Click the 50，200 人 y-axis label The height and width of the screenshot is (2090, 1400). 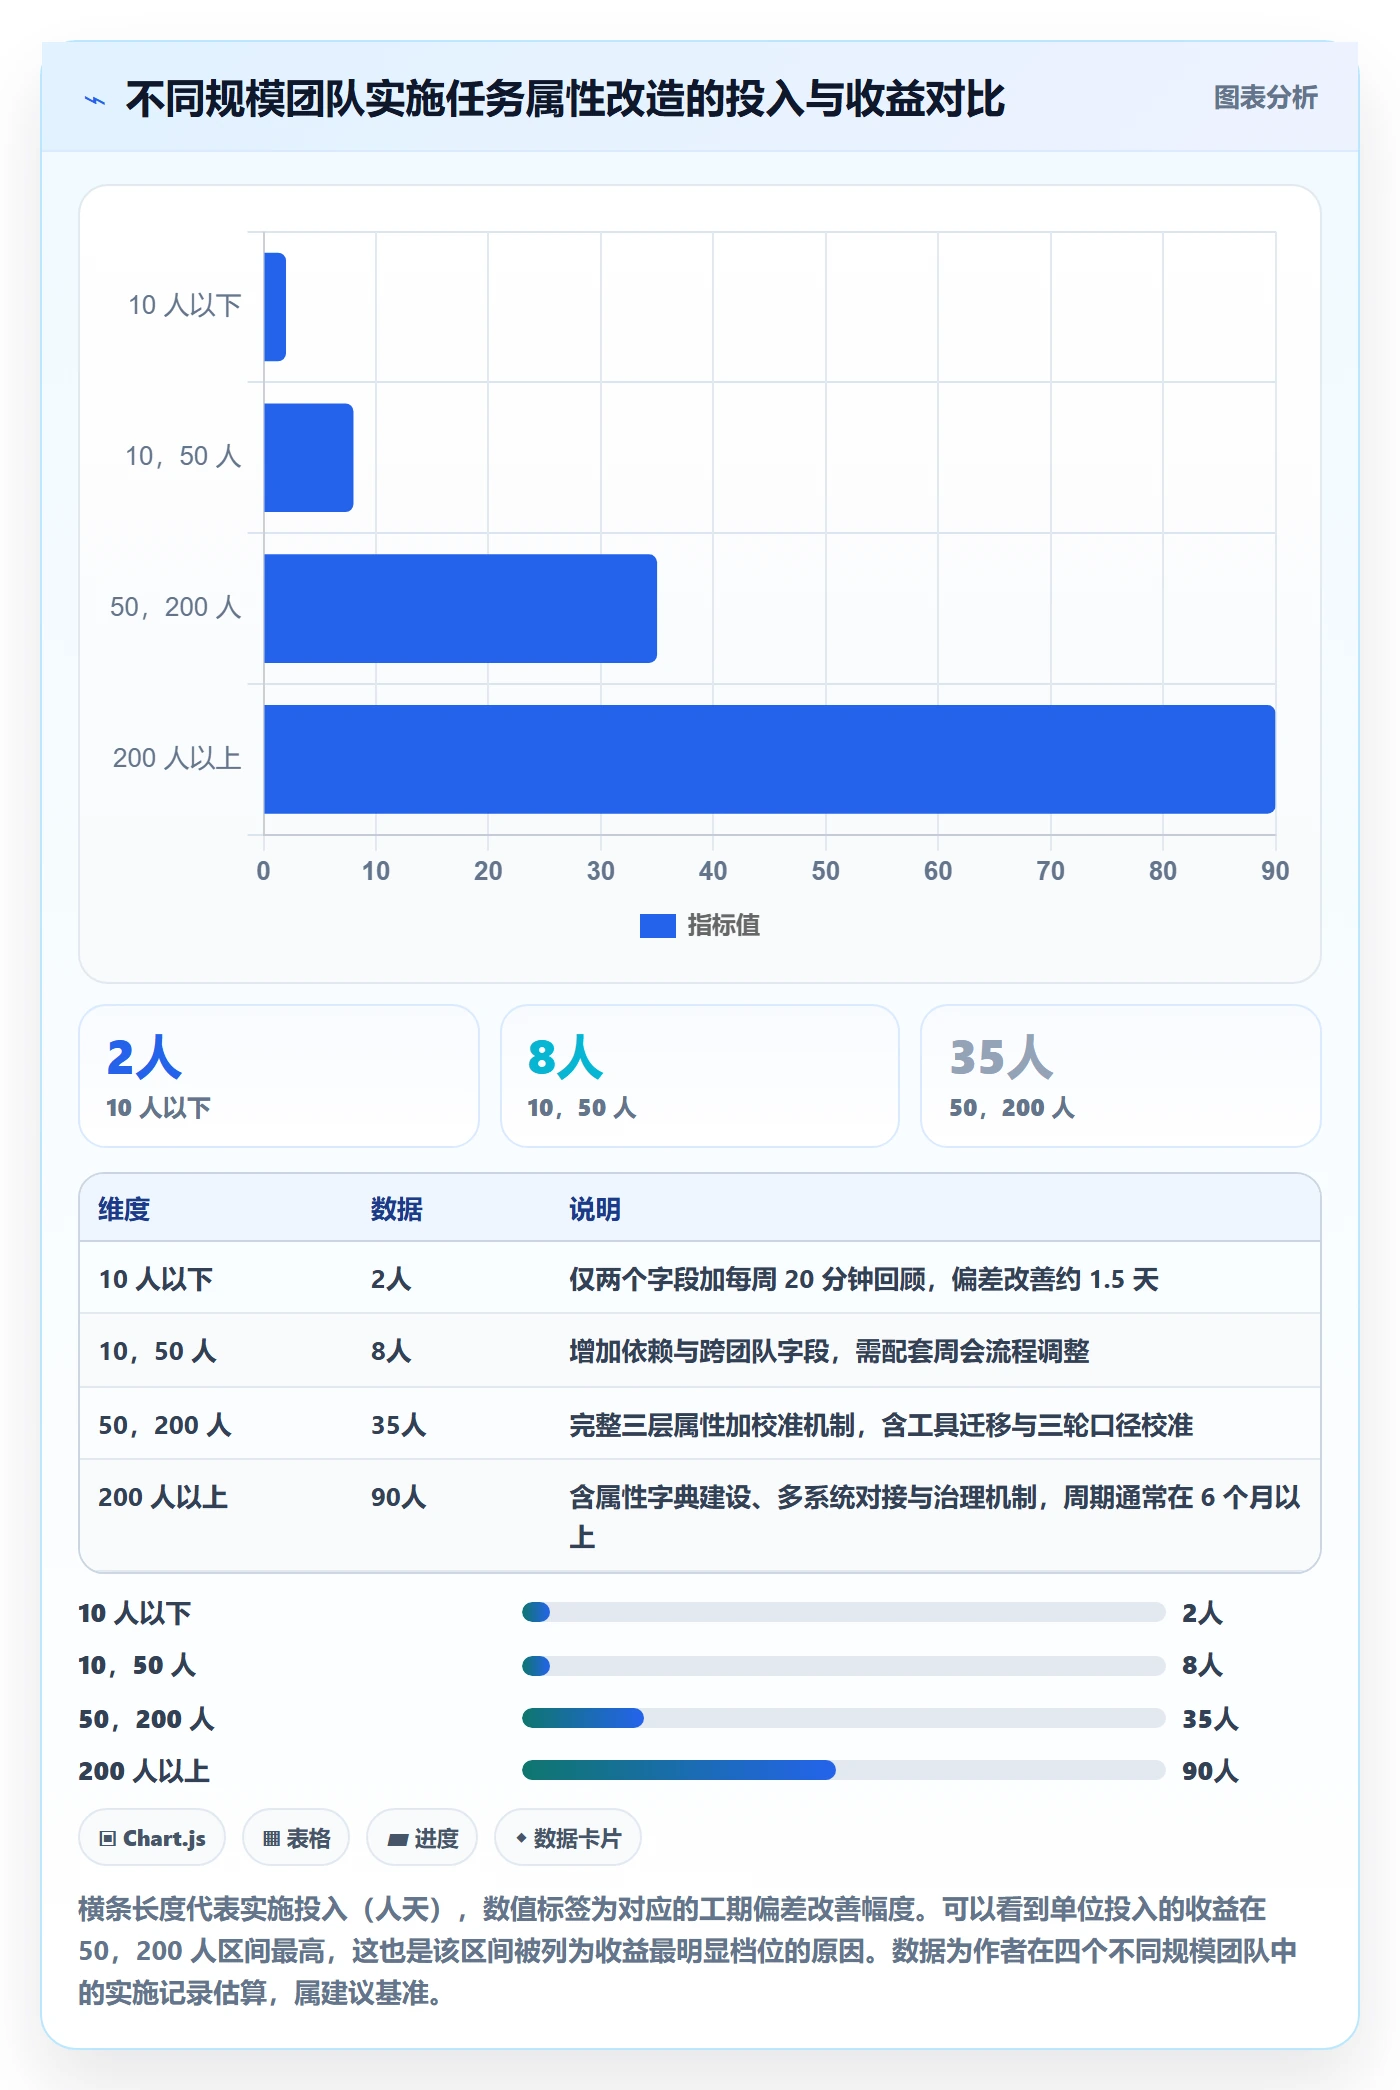coord(176,607)
